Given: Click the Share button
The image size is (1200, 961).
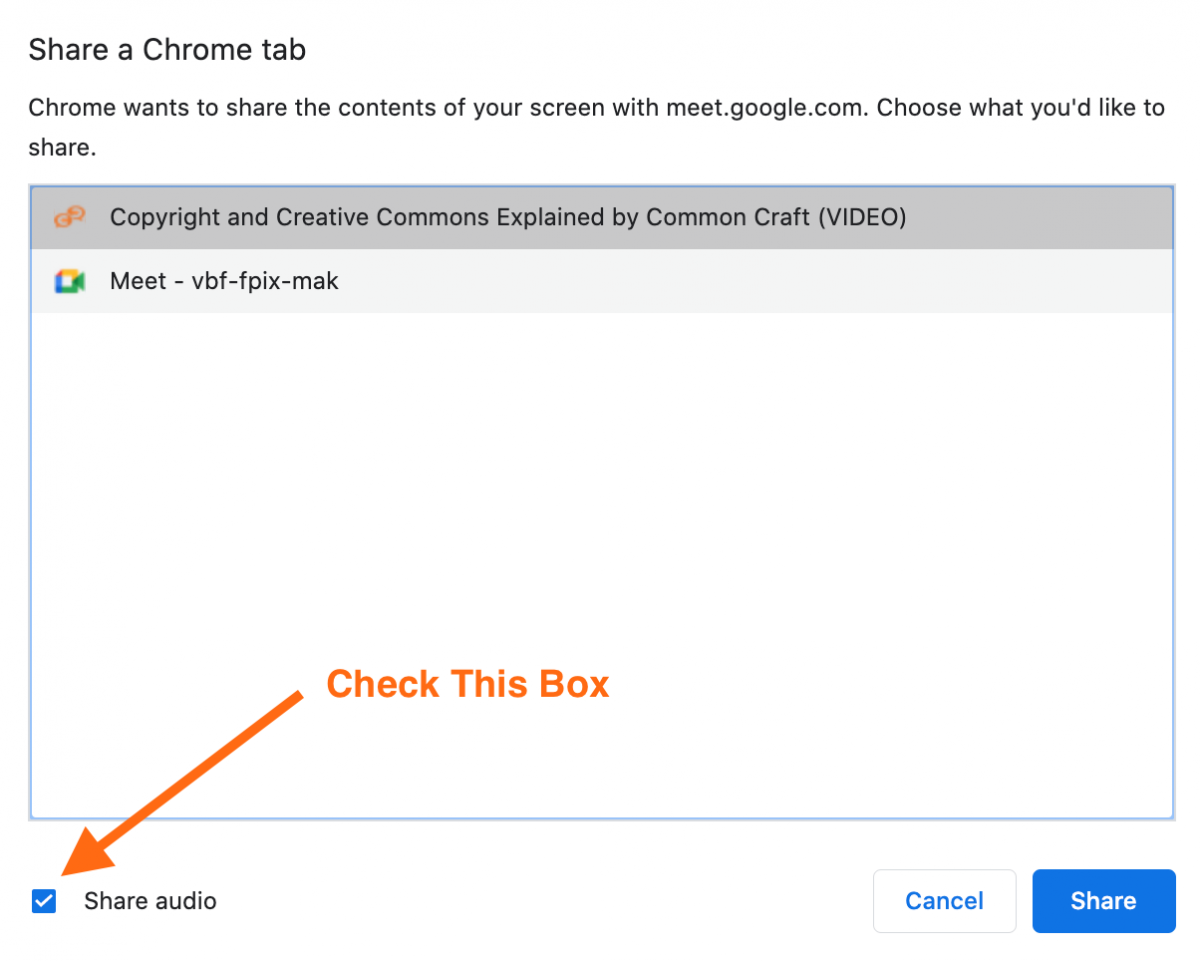Looking at the screenshot, I should (x=1103, y=901).
